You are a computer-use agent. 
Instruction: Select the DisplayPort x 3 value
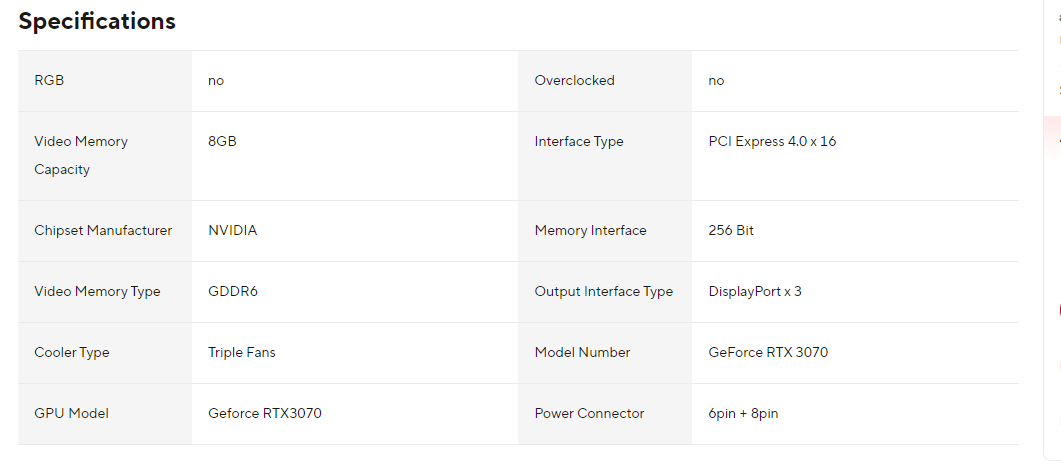pos(755,292)
